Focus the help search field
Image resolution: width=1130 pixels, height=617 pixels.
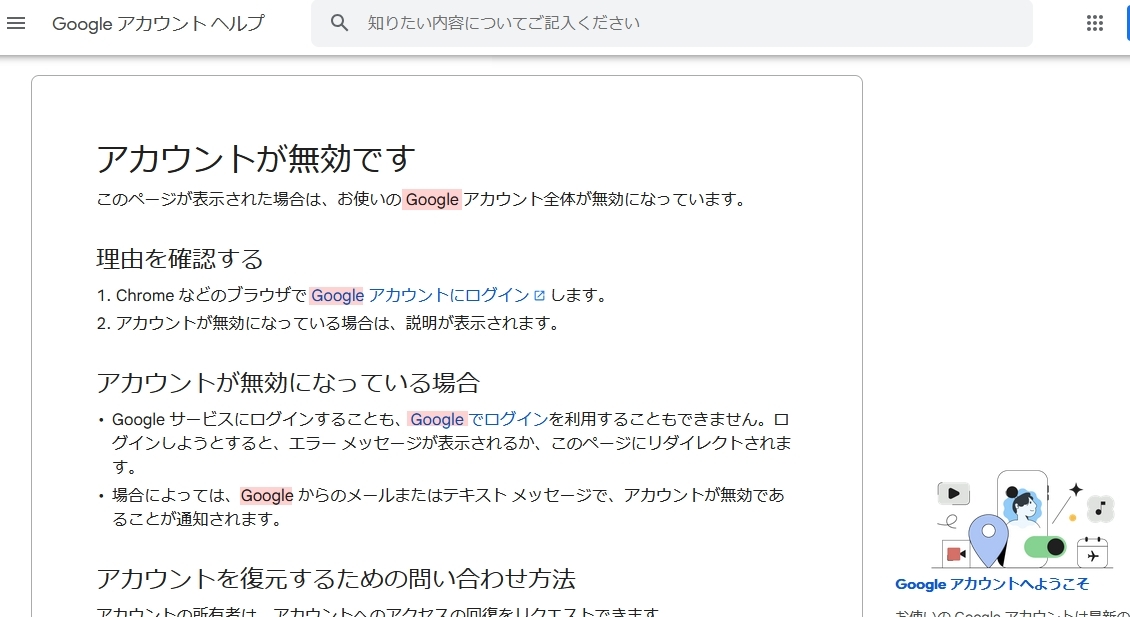click(671, 23)
